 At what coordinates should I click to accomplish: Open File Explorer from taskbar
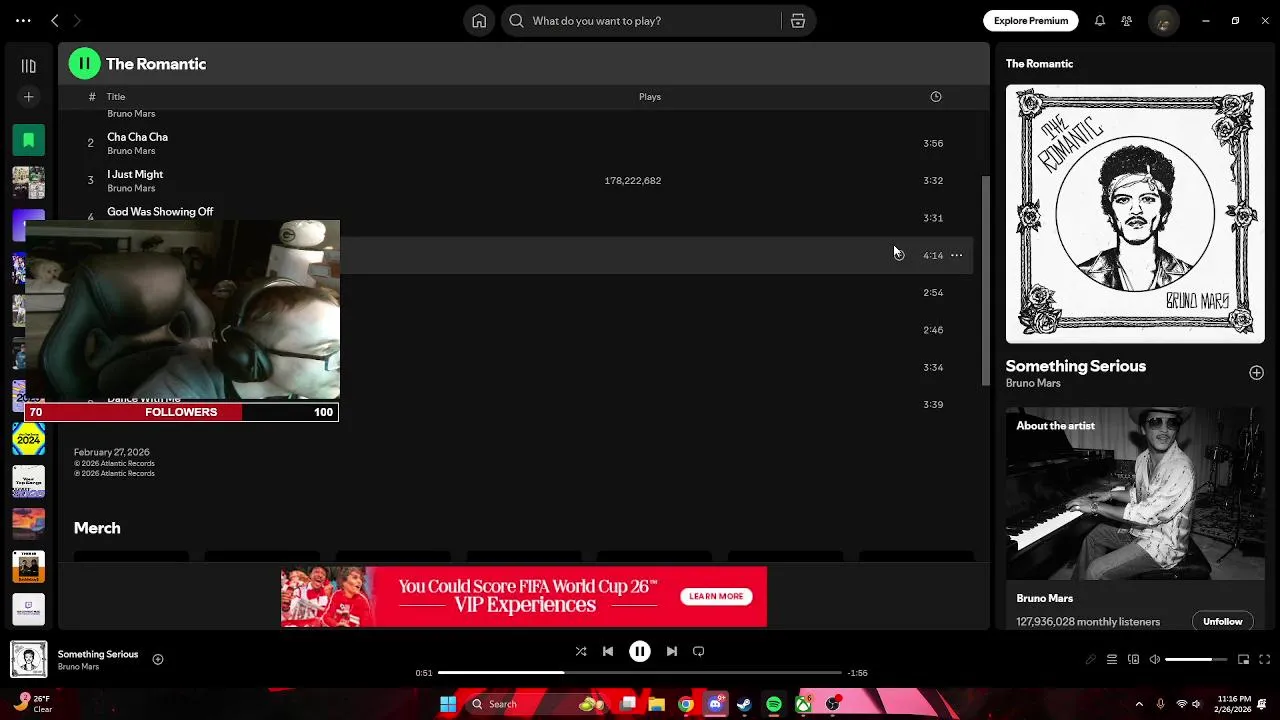pyautogui.click(x=657, y=704)
